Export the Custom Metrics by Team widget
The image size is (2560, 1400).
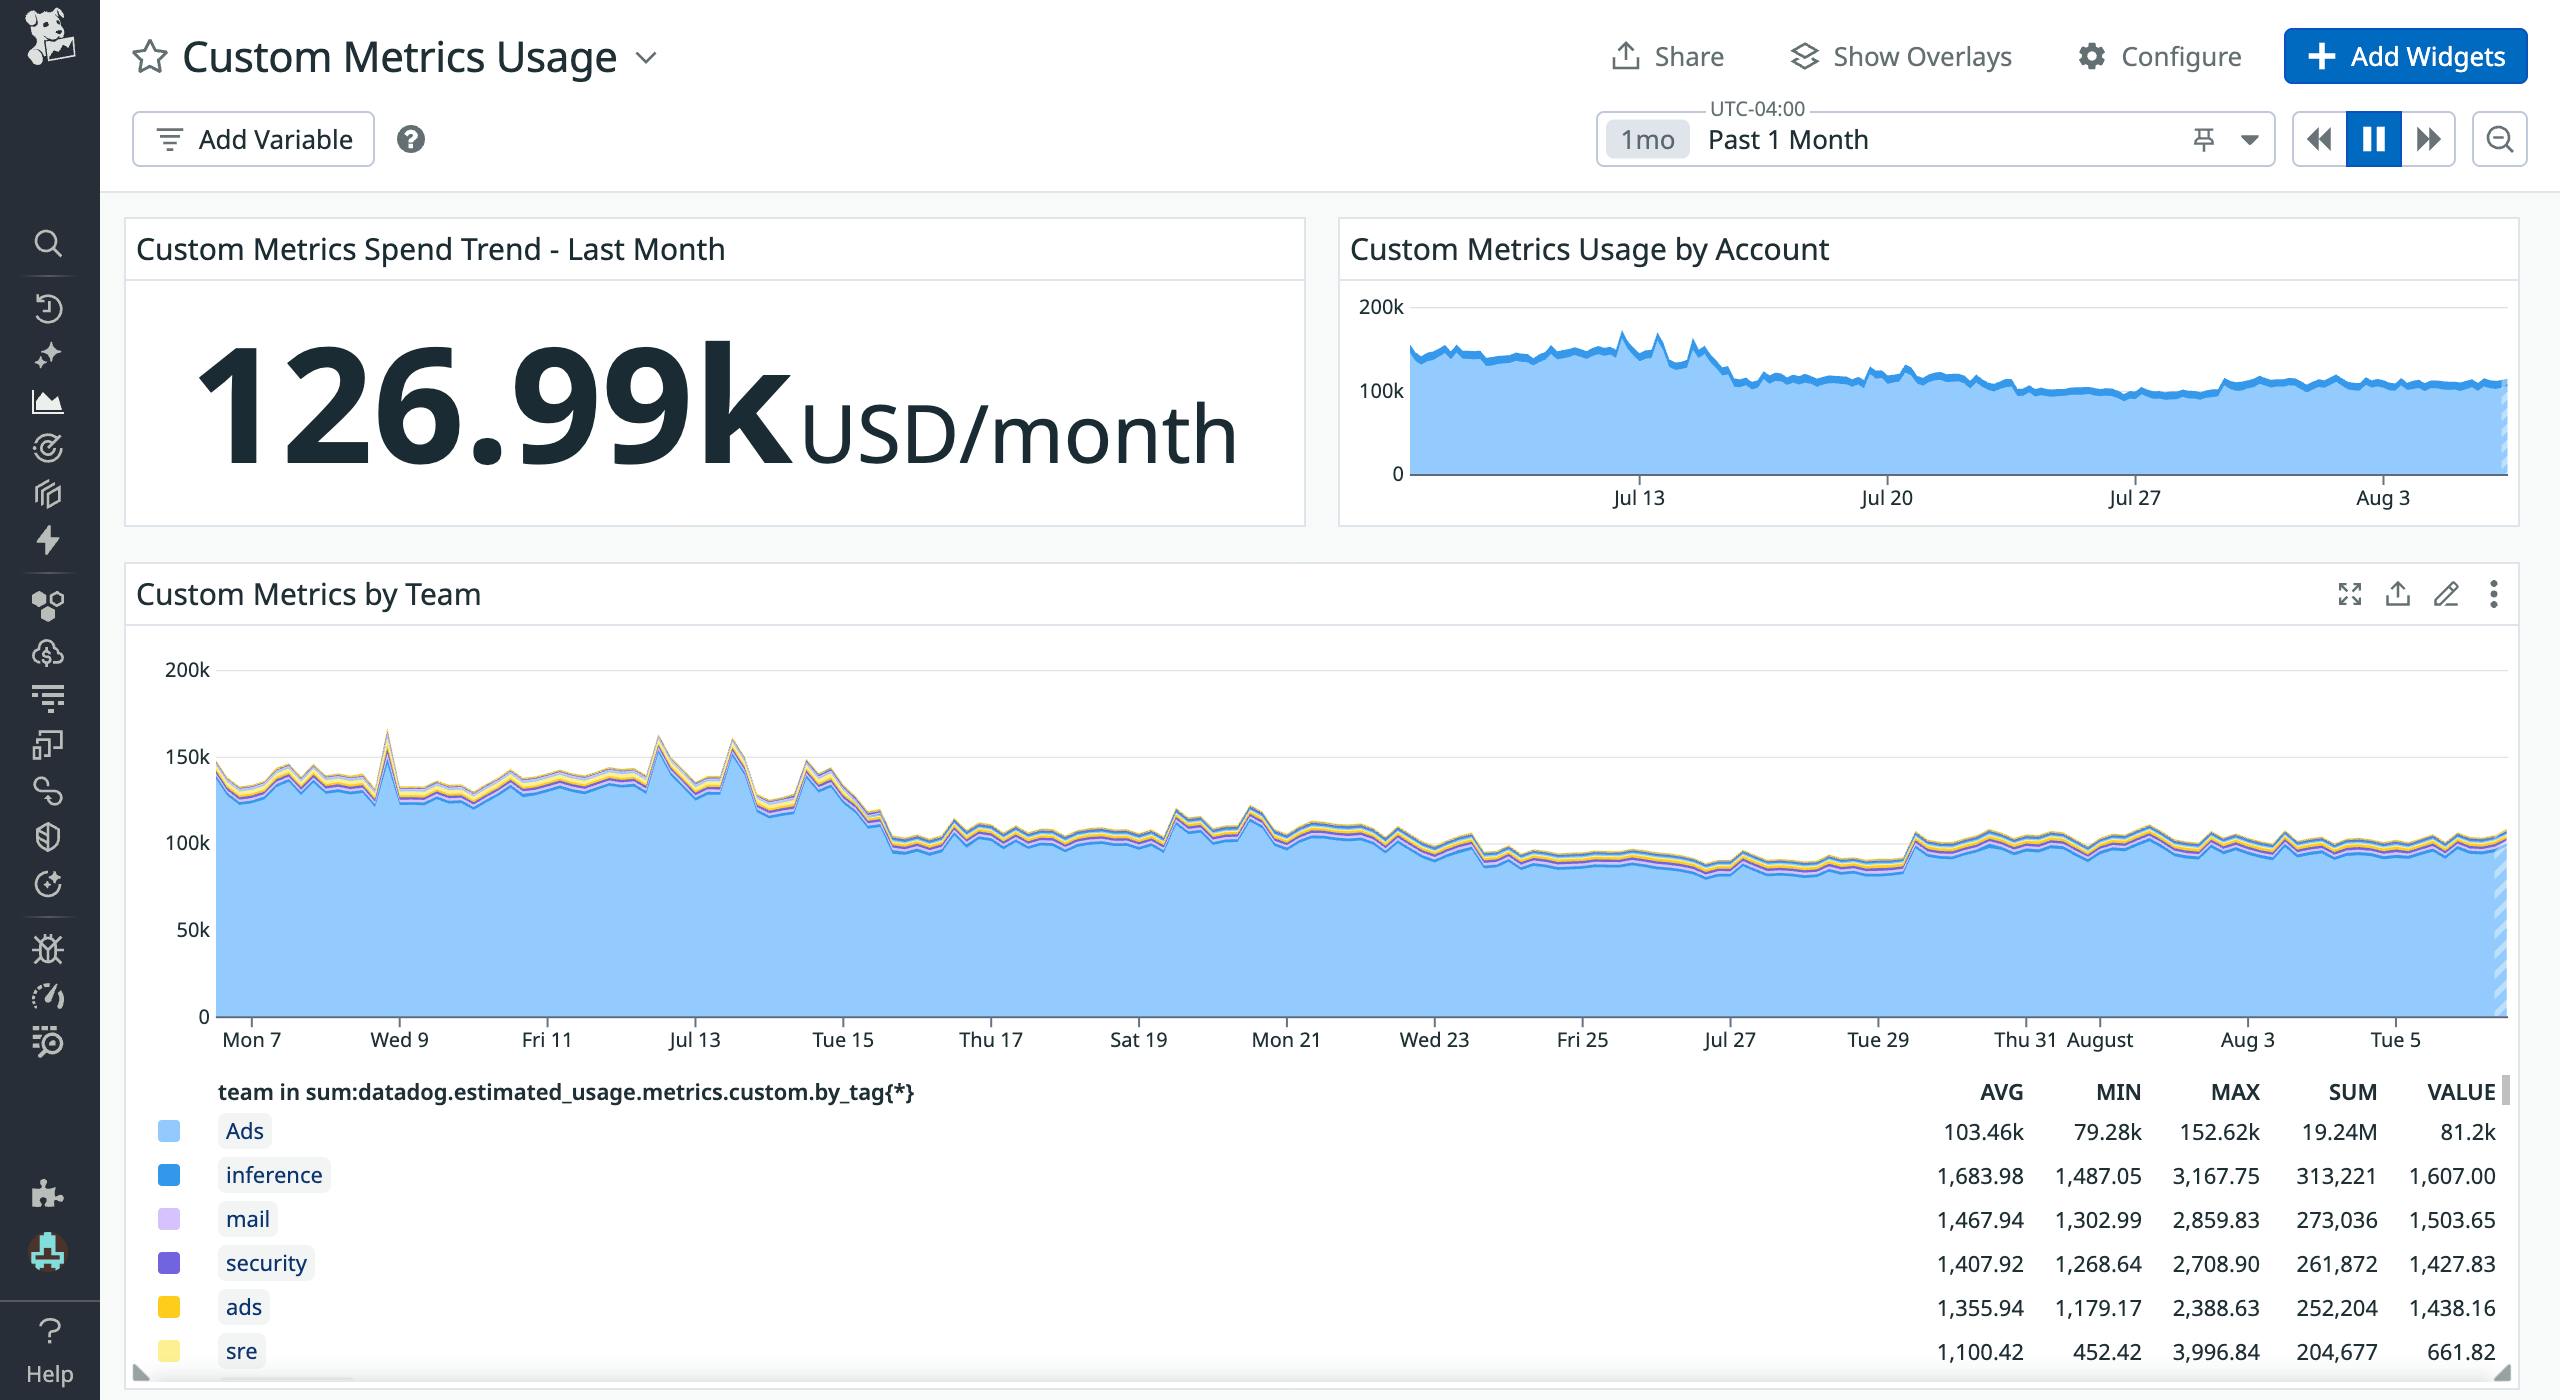point(2399,594)
